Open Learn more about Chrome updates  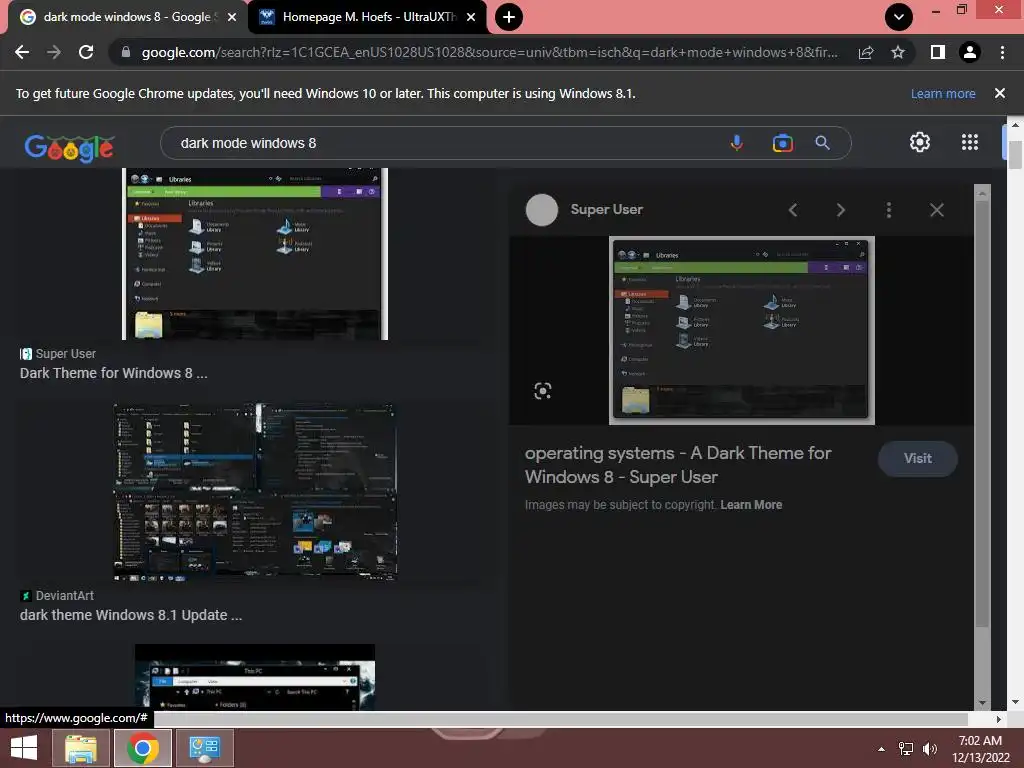click(x=943, y=93)
